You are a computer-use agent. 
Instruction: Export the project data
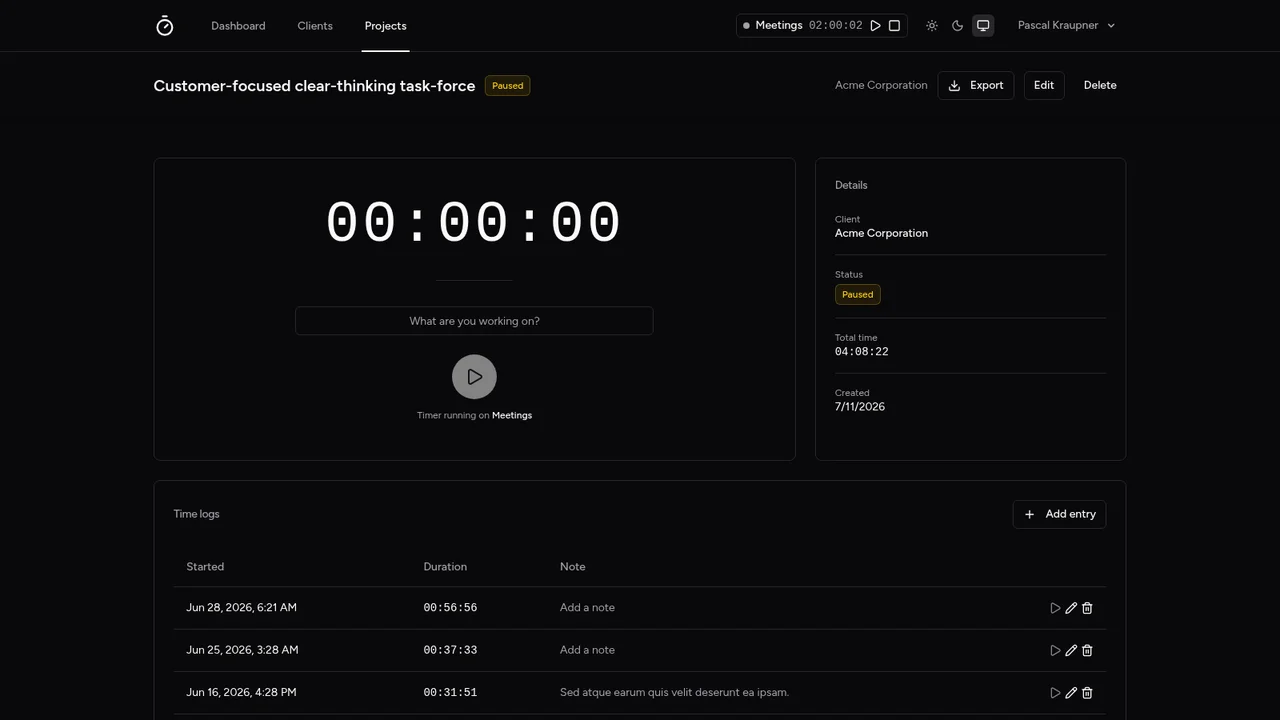tap(976, 85)
